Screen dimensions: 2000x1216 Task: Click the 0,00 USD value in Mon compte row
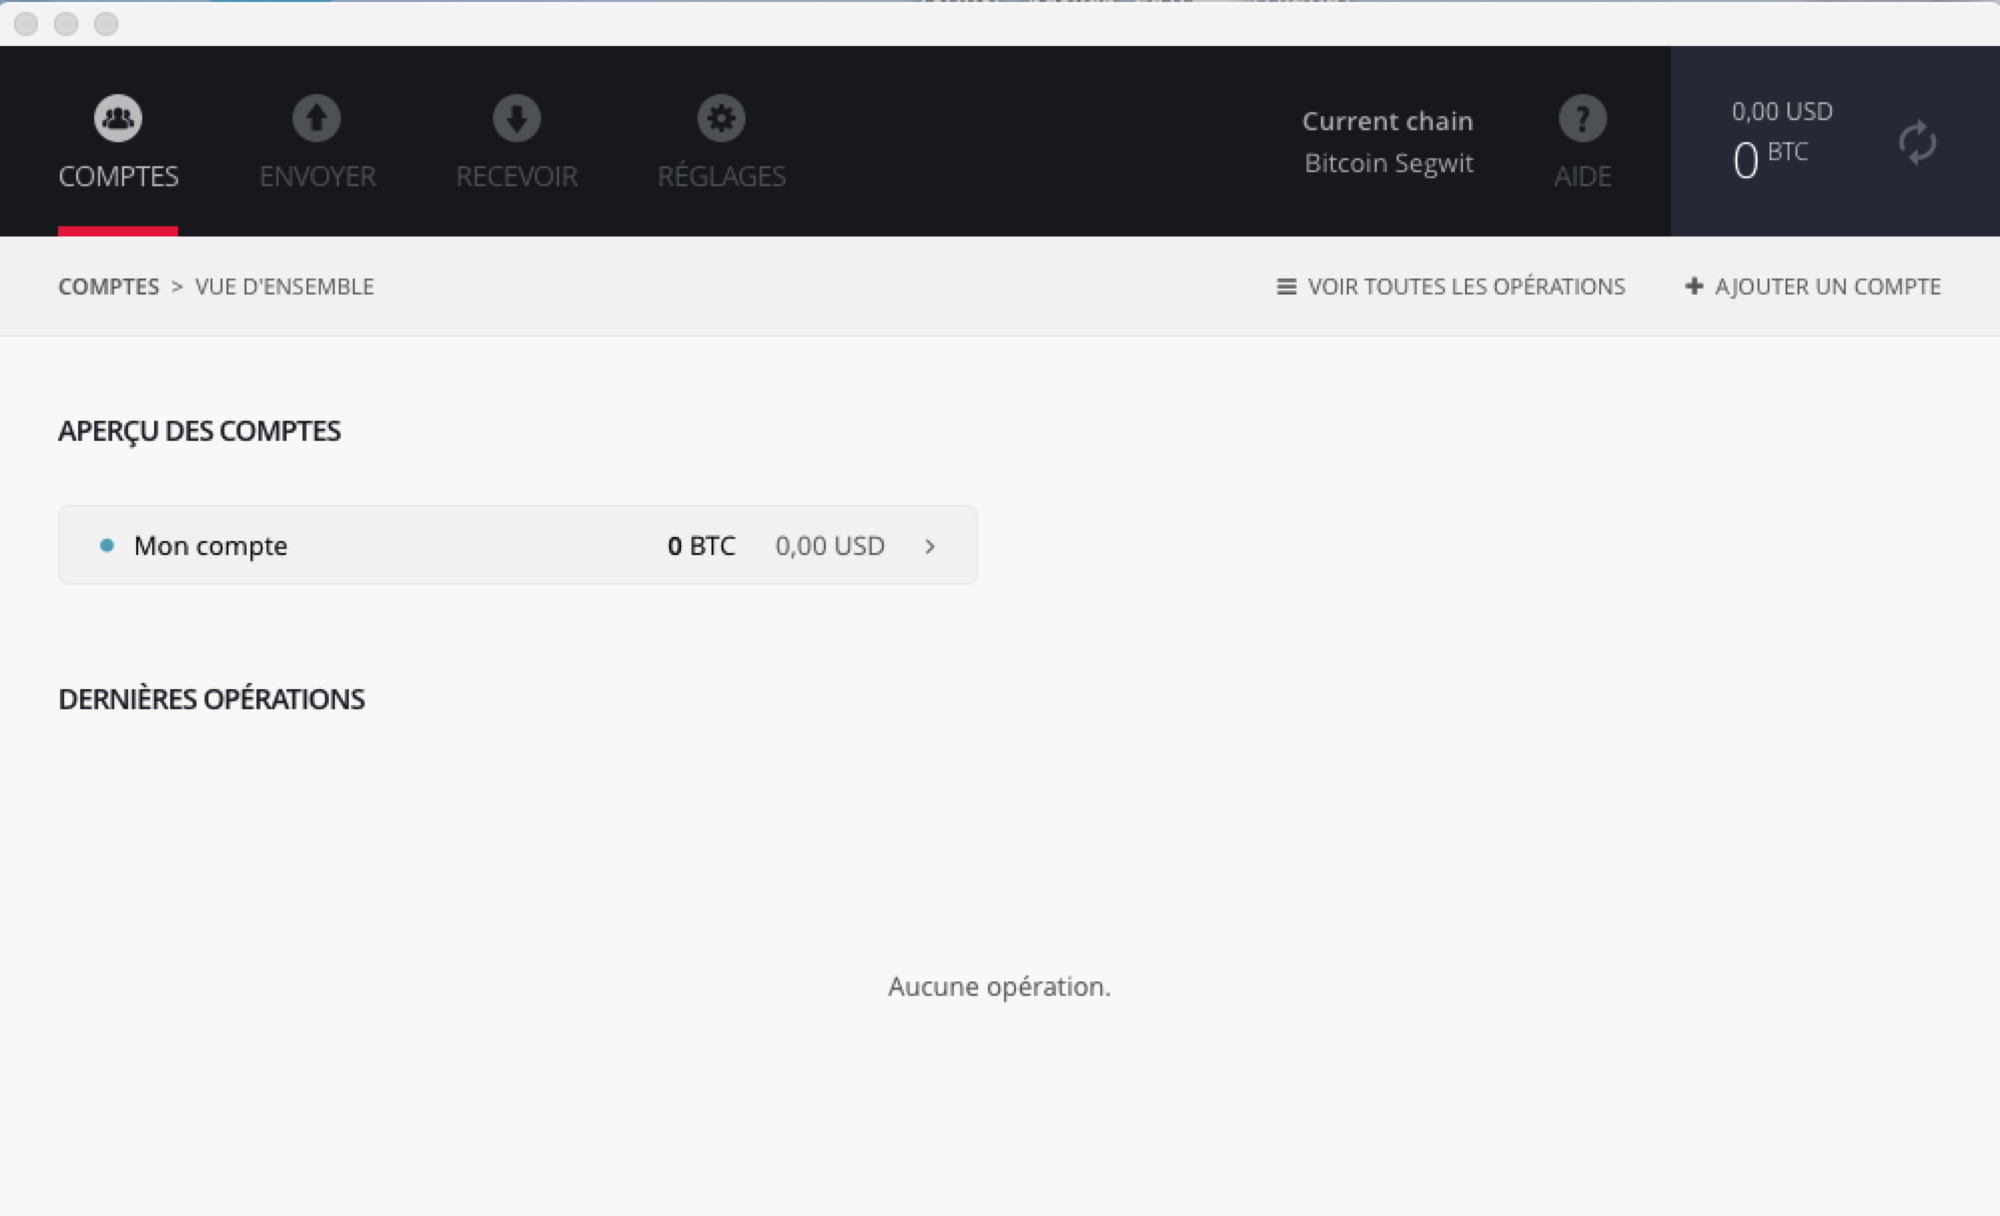(830, 546)
